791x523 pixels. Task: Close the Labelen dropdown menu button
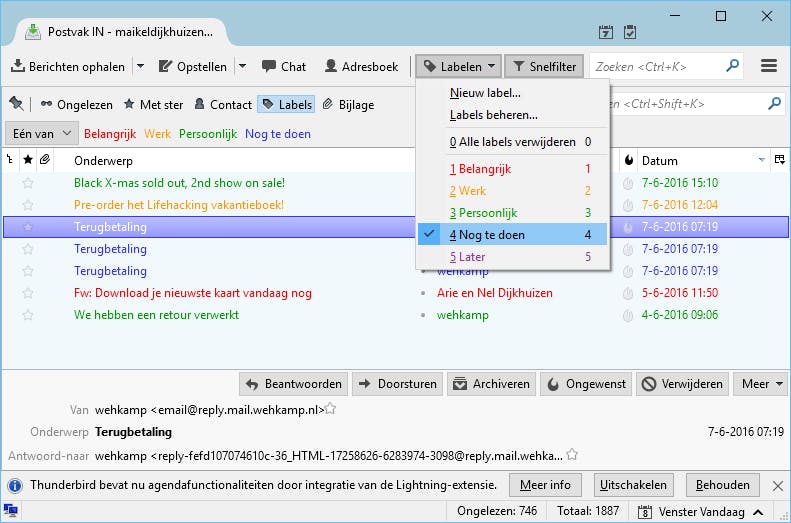pyautogui.click(x=459, y=67)
